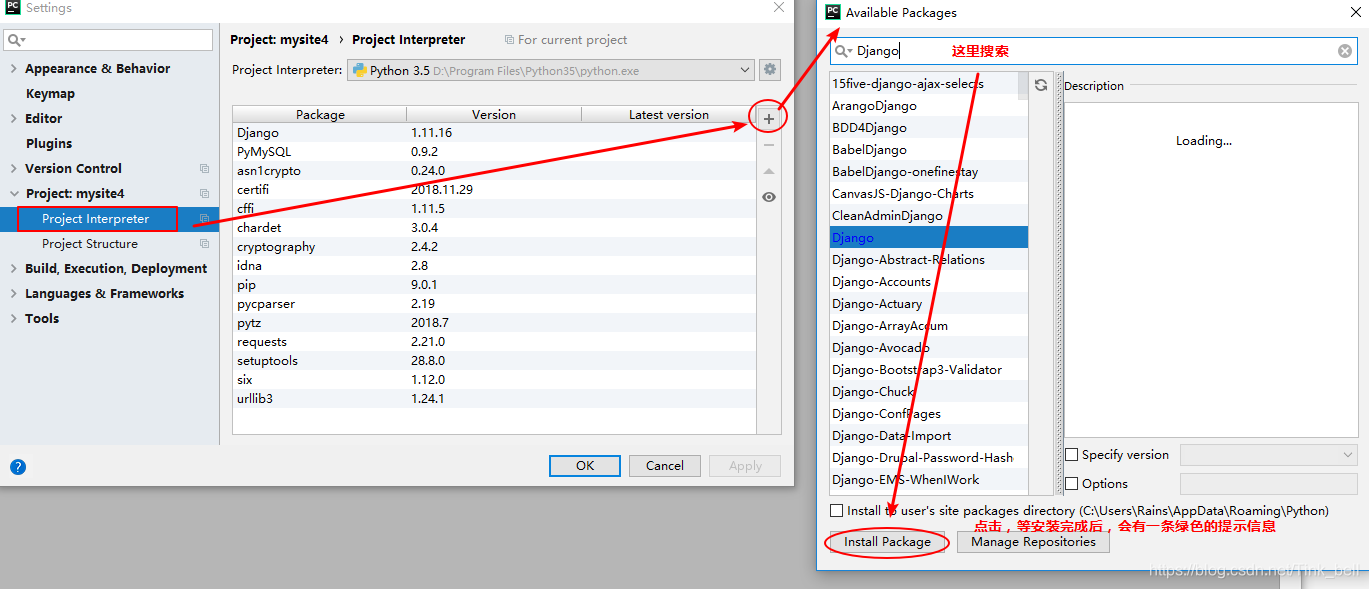This screenshot has width=1369, height=589.
Task: Select Plugins in settings tree
Action: (49, 144)
